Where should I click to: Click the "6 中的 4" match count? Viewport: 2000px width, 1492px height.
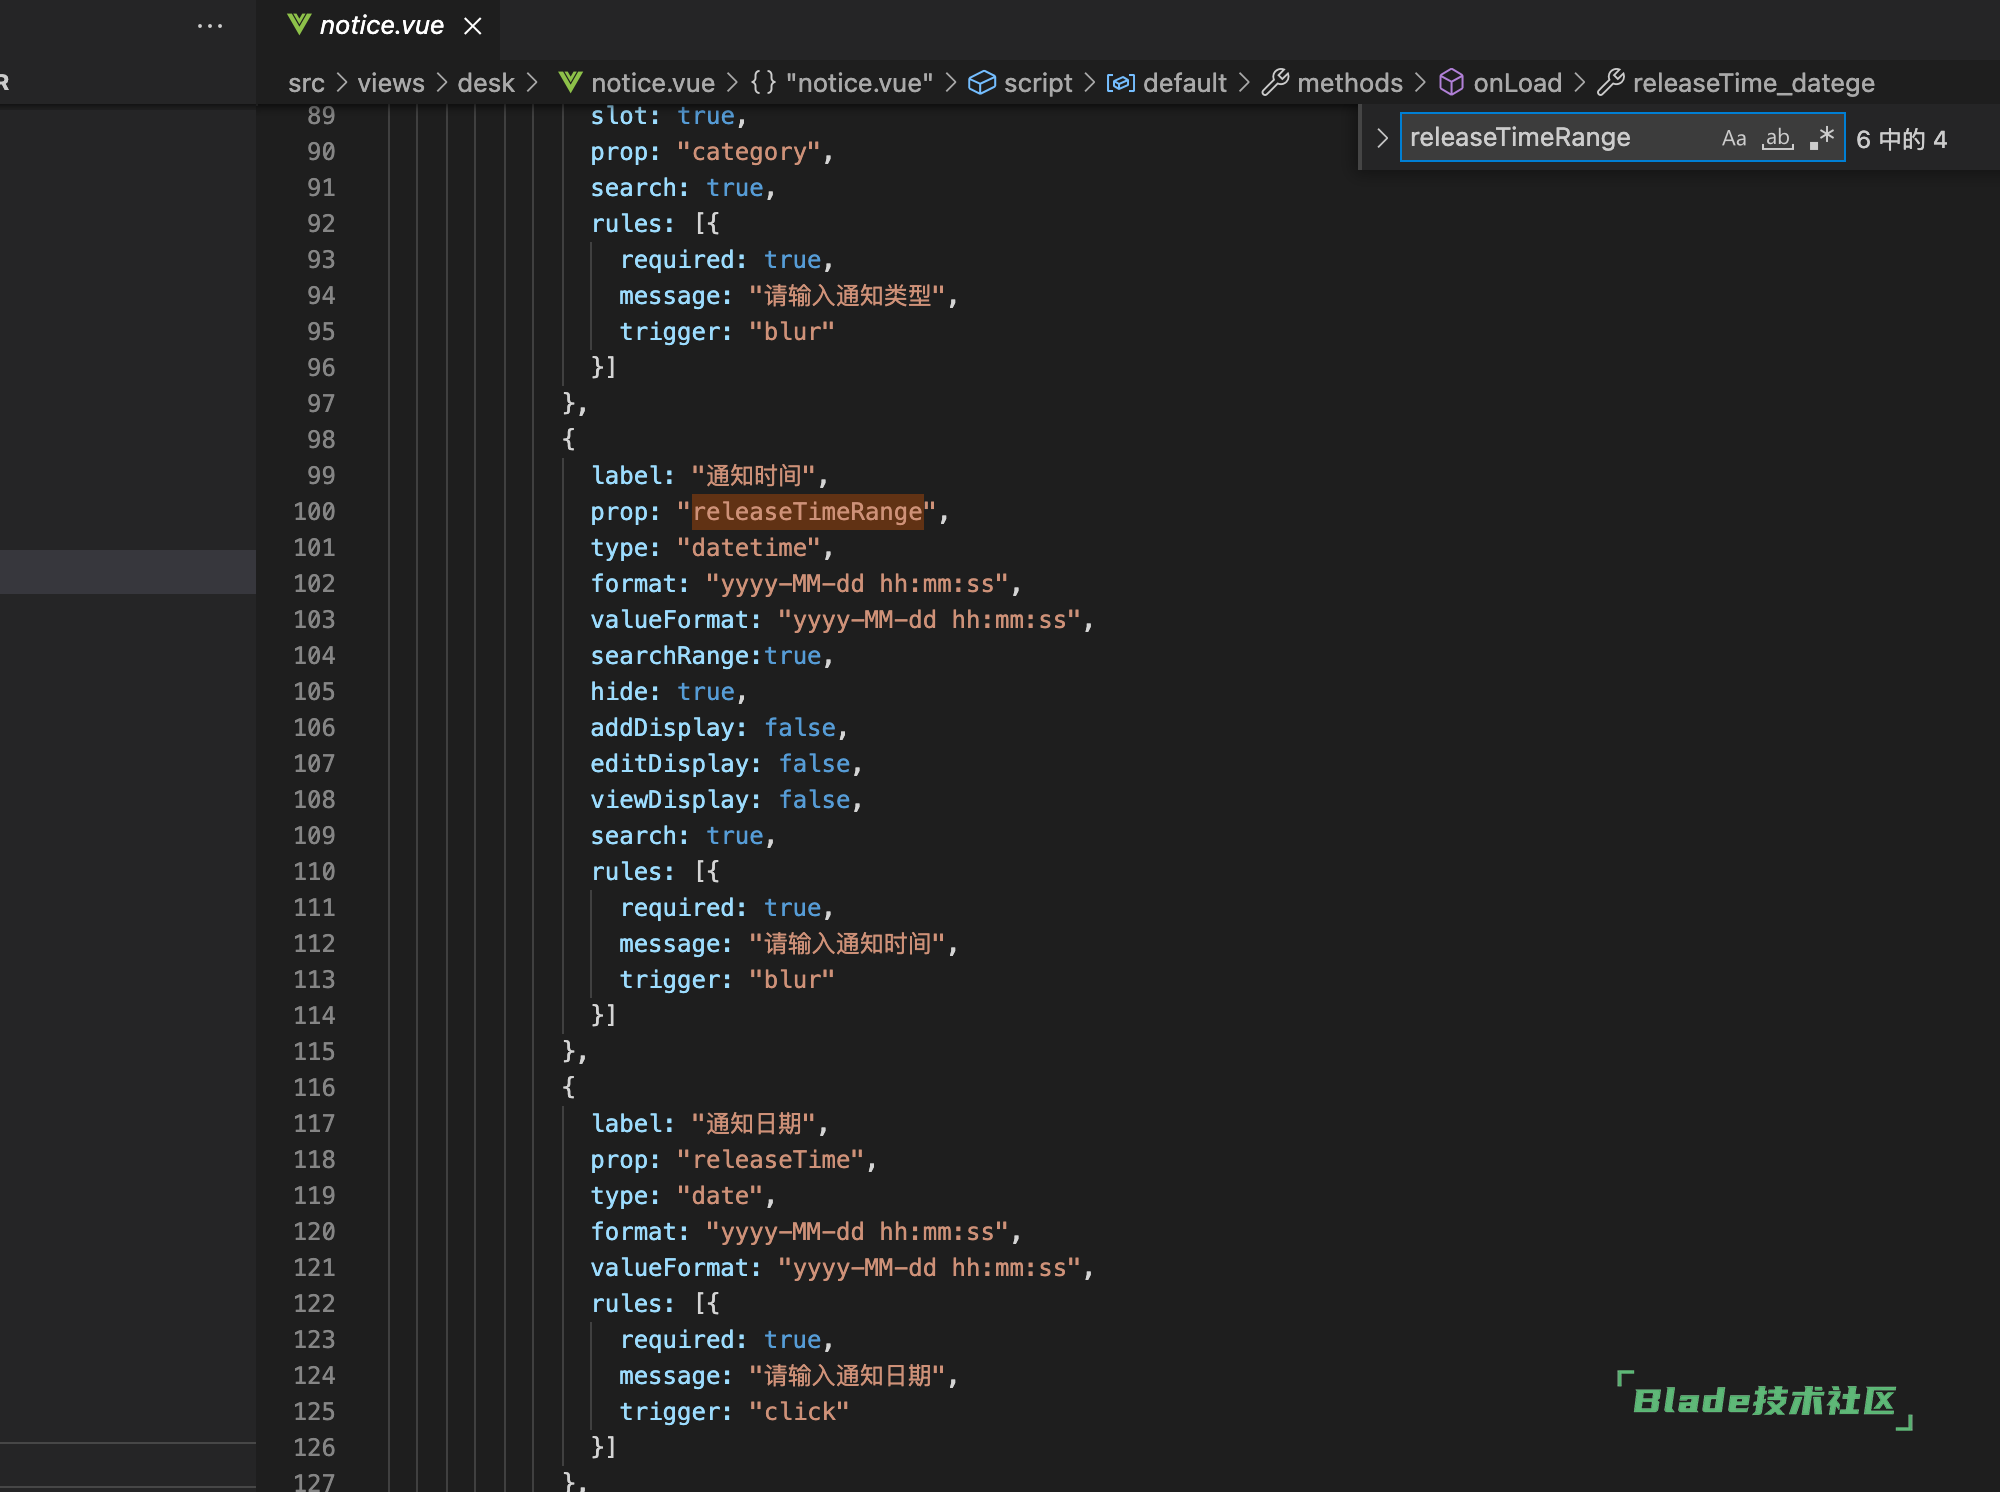coord(1901,139)
